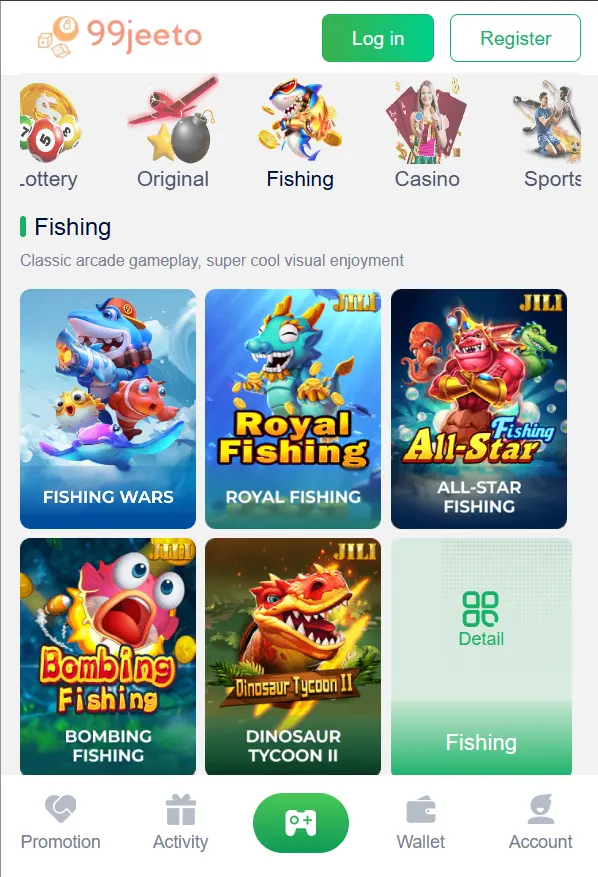The height and width of the screenshot is (877, 598).
Task: Click the Register button
Action: pos(515,38)
